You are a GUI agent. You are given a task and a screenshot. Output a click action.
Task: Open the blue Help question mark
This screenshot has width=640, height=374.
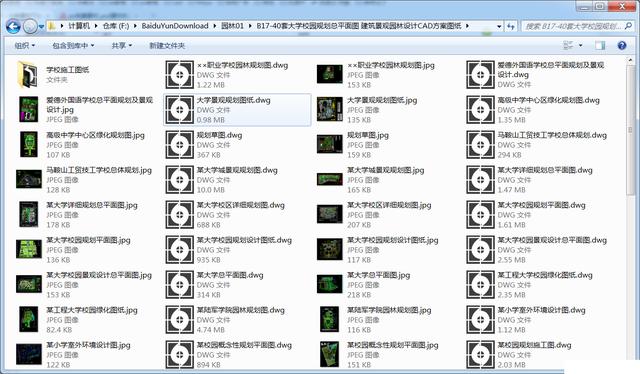[x=622, y=45]
